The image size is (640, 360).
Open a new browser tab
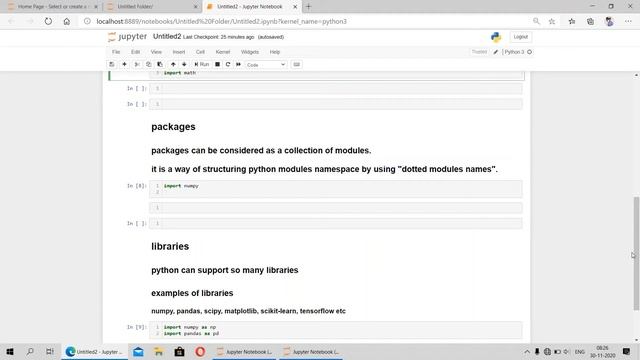click(309, 7)
